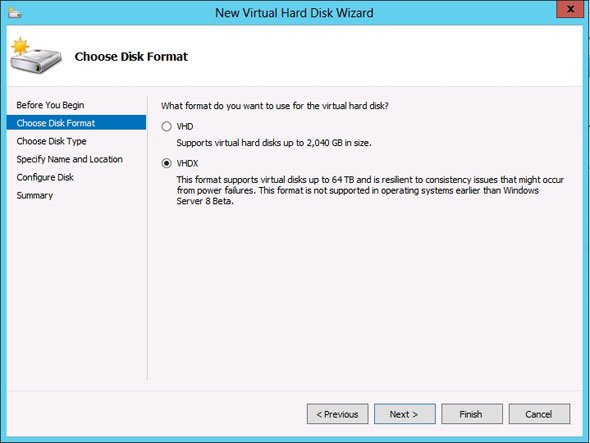
Task: Click the wizard icon in title bar
Action: tap(15, 13)
